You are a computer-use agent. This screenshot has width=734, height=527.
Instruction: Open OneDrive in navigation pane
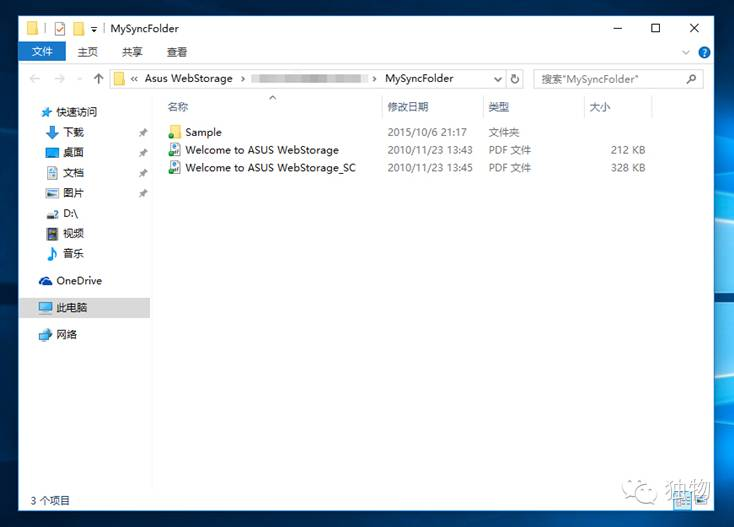tap(78, 281)
